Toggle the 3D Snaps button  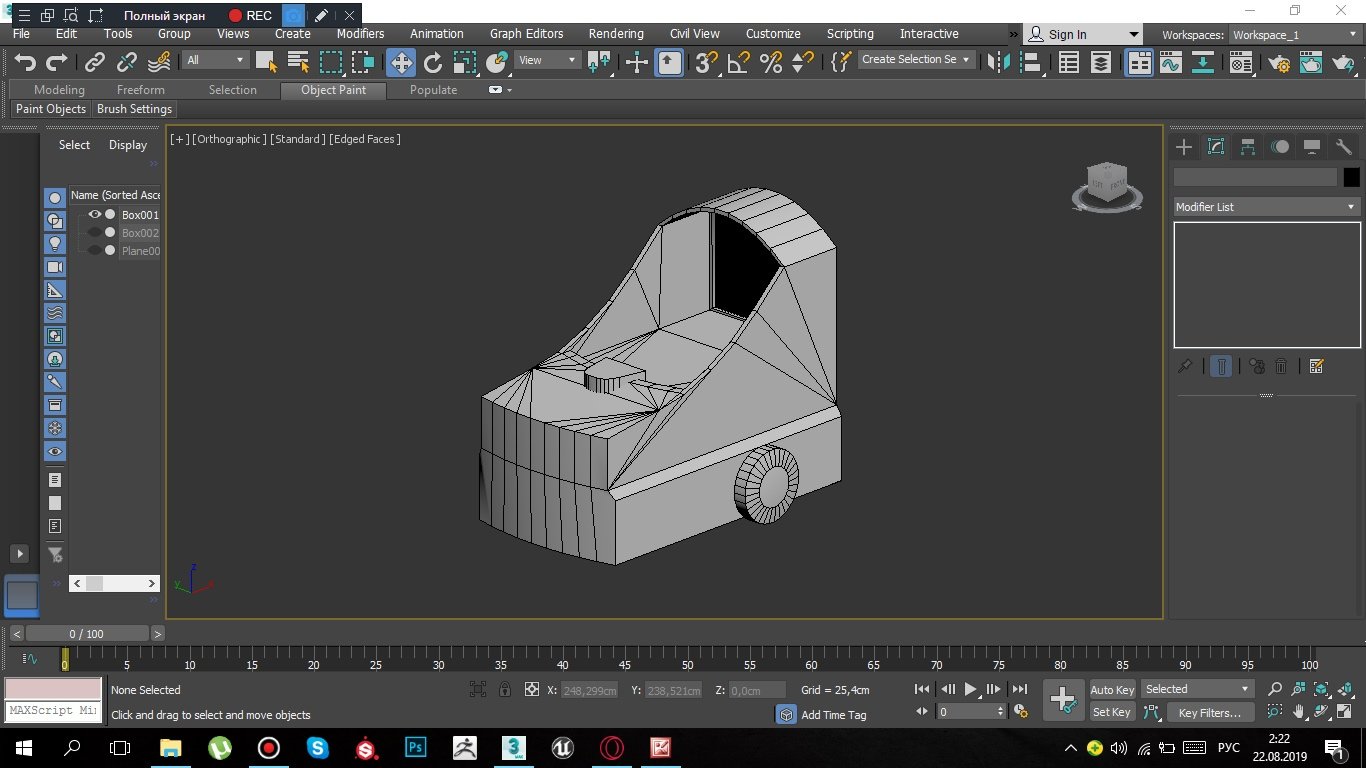pos(707,63)
